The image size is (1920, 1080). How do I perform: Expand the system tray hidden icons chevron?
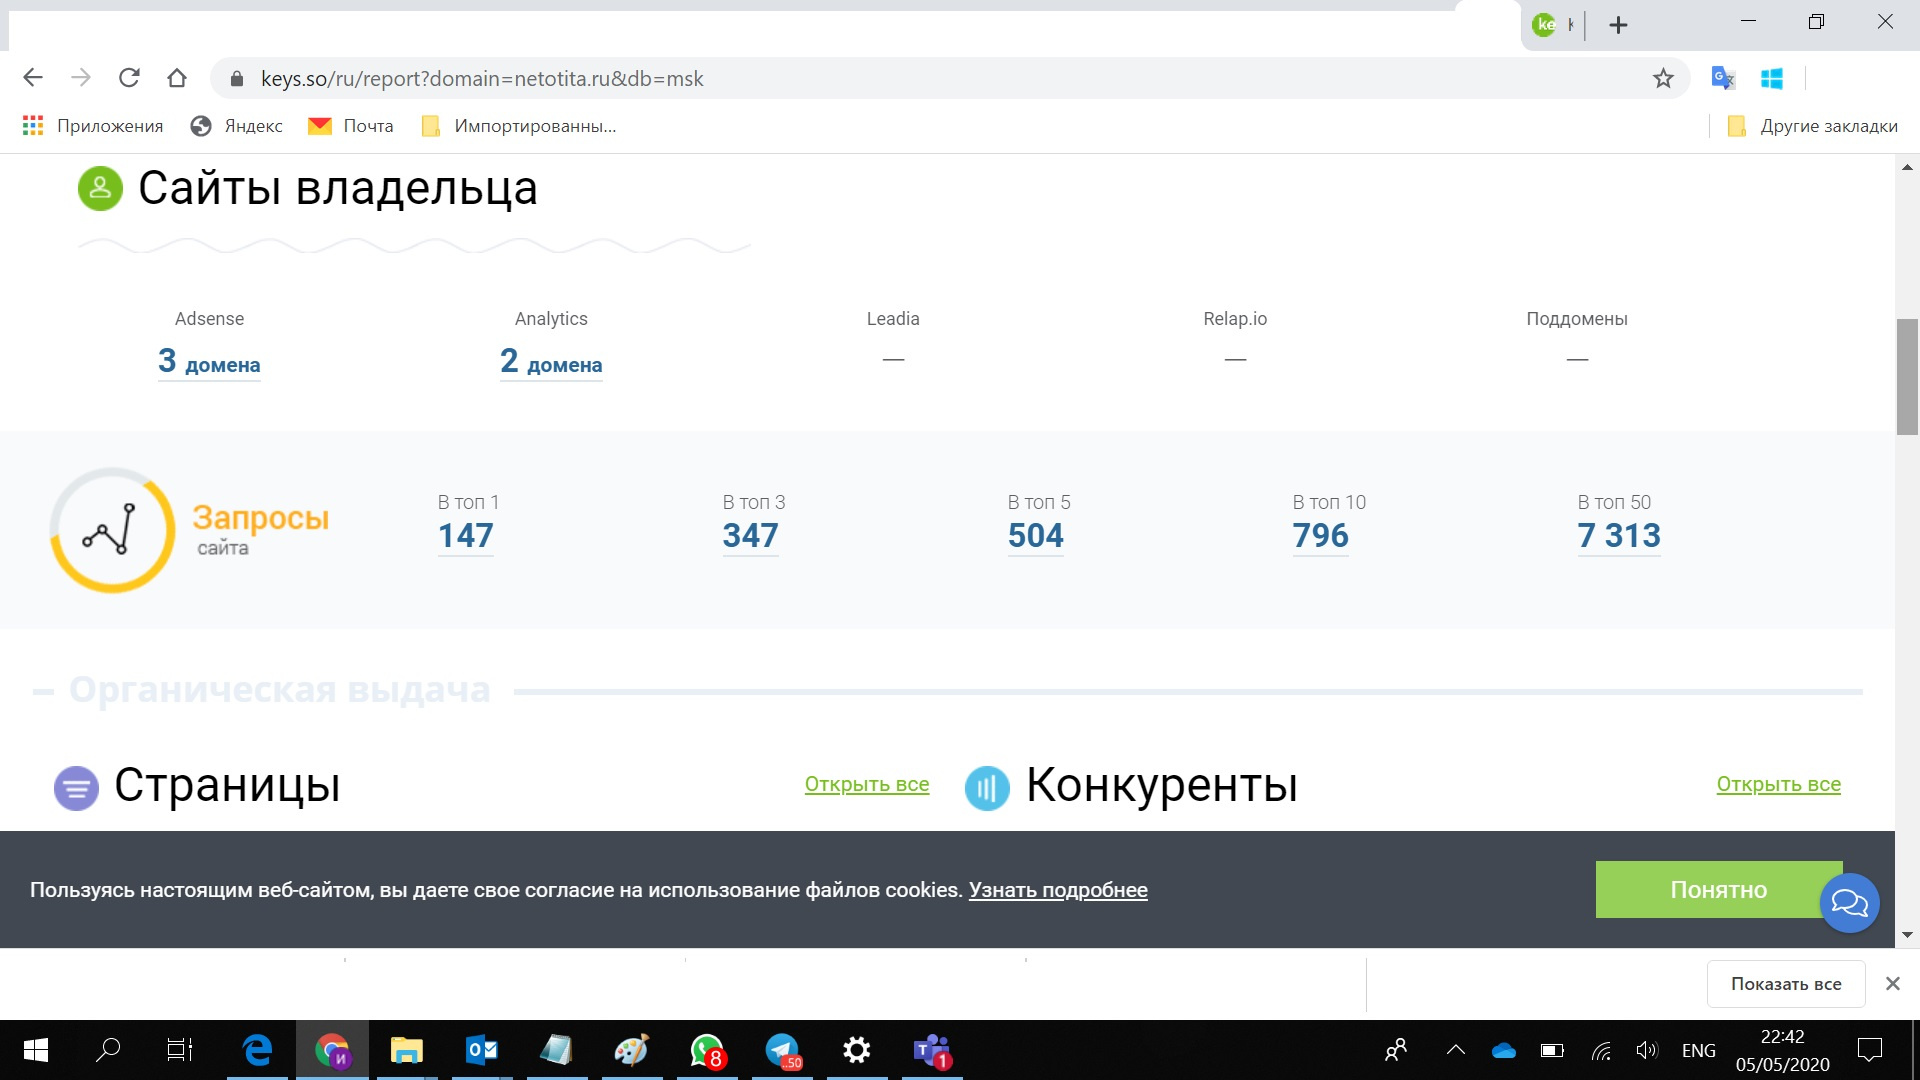click(x=1456, y=1050)
